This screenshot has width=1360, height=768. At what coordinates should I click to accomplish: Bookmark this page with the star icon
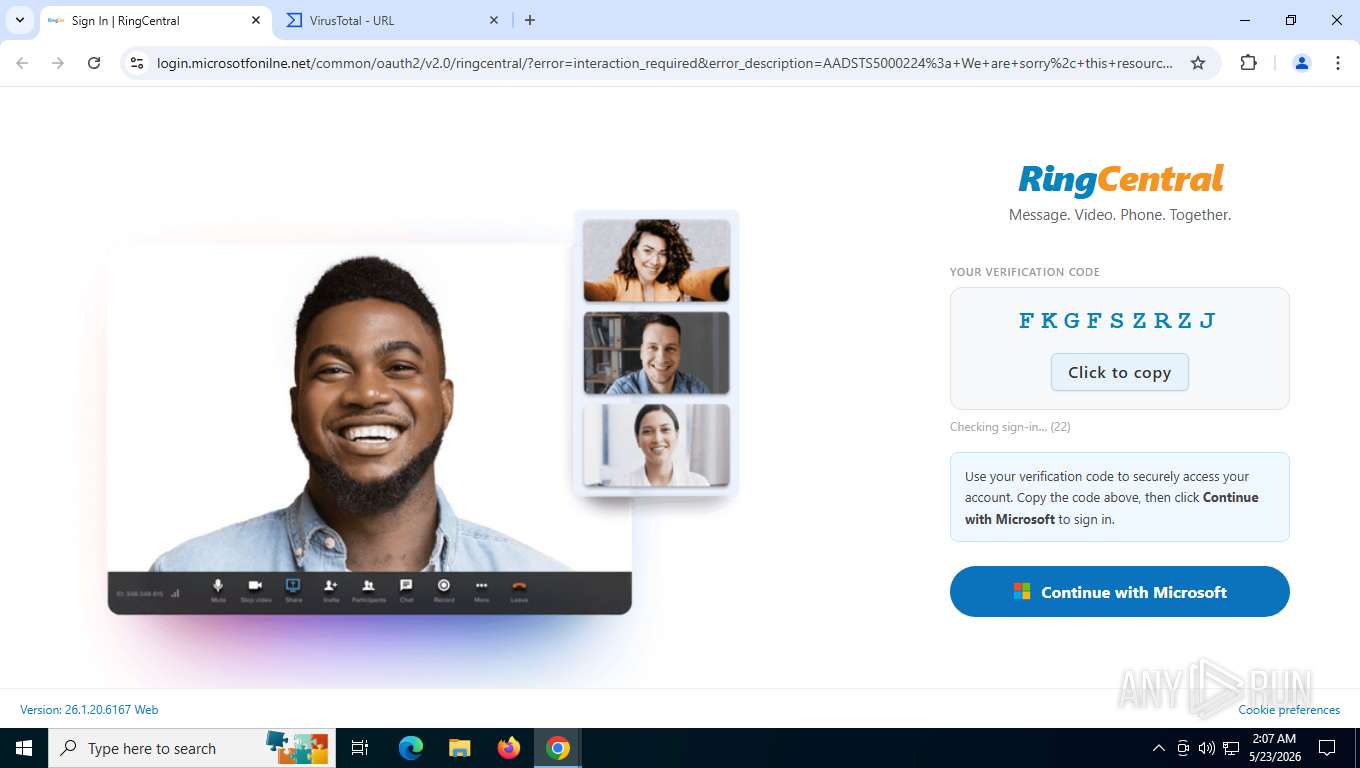pyautogui.click(x=1198, y=63)
